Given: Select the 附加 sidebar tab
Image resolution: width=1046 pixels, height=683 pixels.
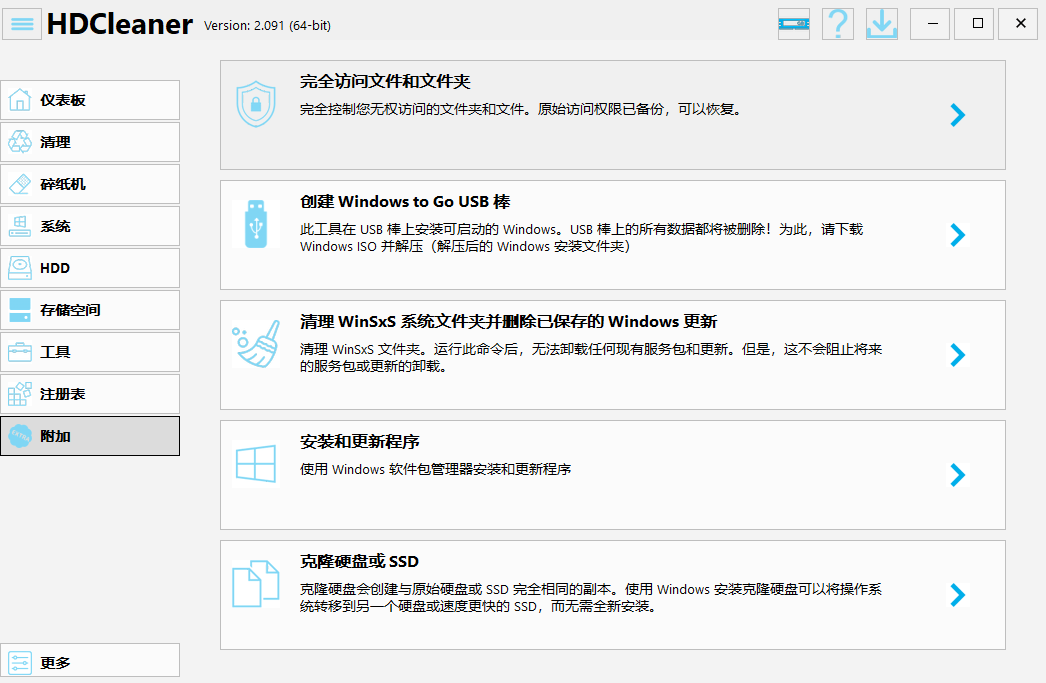Looking at the screenshot, I should [90, 436].
